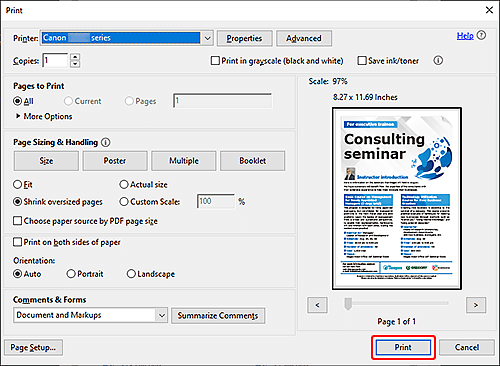Open printer Properties

coord(244,38)
